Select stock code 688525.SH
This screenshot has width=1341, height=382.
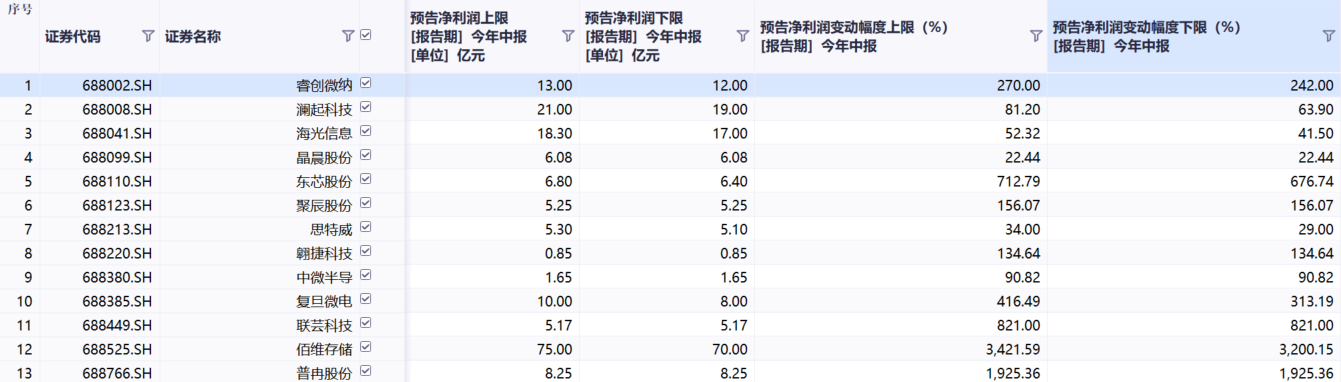pos(116,350)
